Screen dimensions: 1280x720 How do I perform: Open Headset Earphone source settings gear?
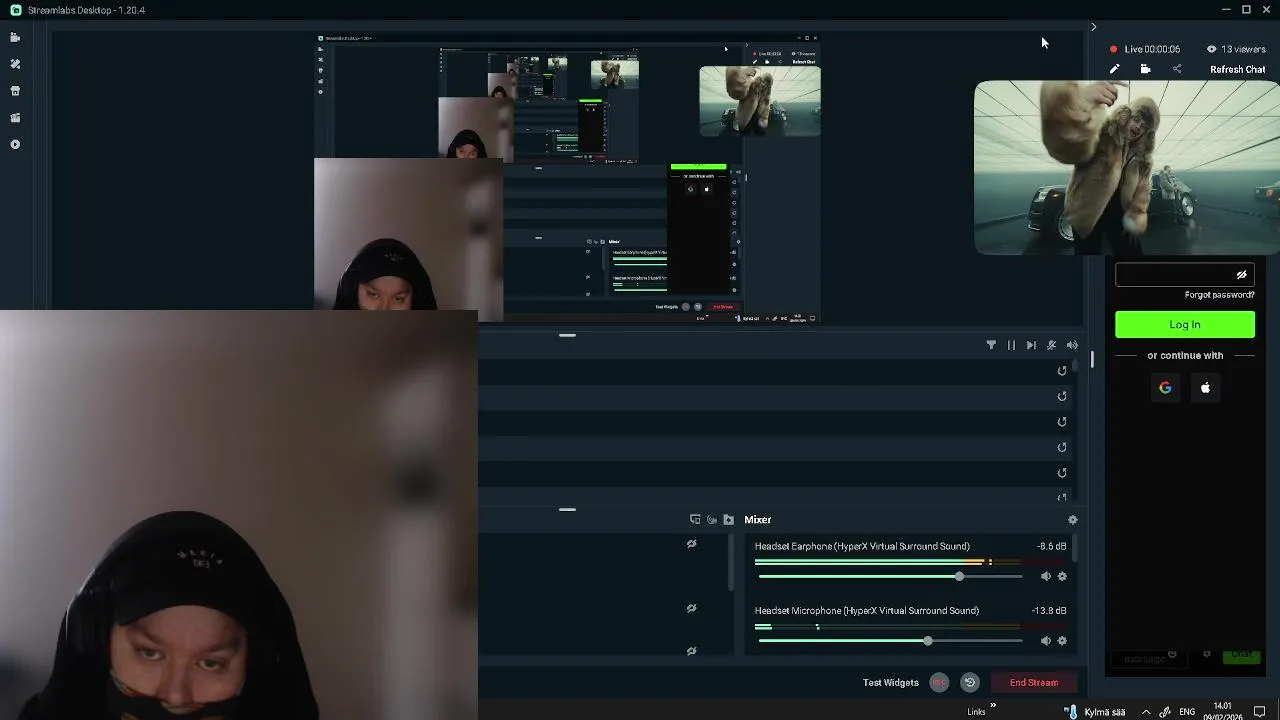click(1062, 577)
